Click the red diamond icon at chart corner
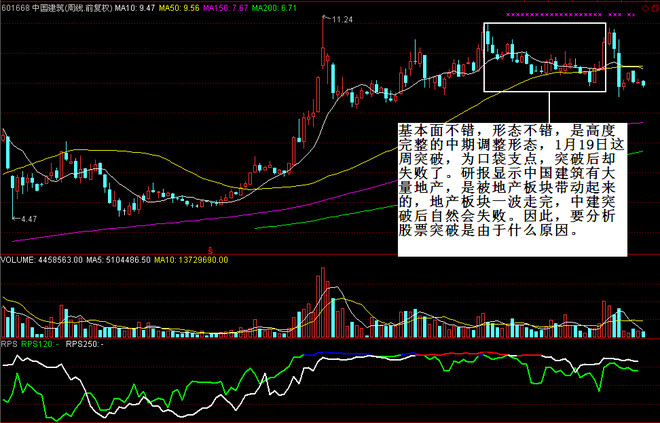Image resolution: width=660 pixels, height=423 pixels. tap(645, 8)
